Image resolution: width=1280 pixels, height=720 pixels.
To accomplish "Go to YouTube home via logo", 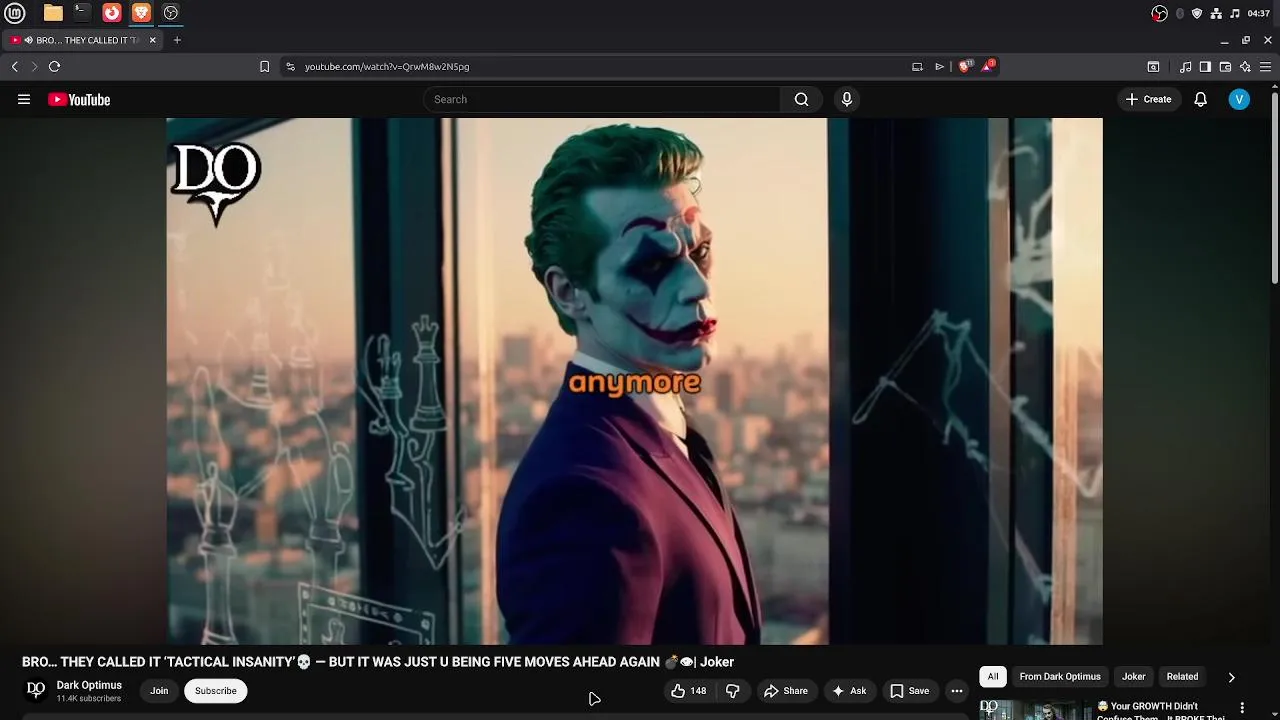I will 79,99.
